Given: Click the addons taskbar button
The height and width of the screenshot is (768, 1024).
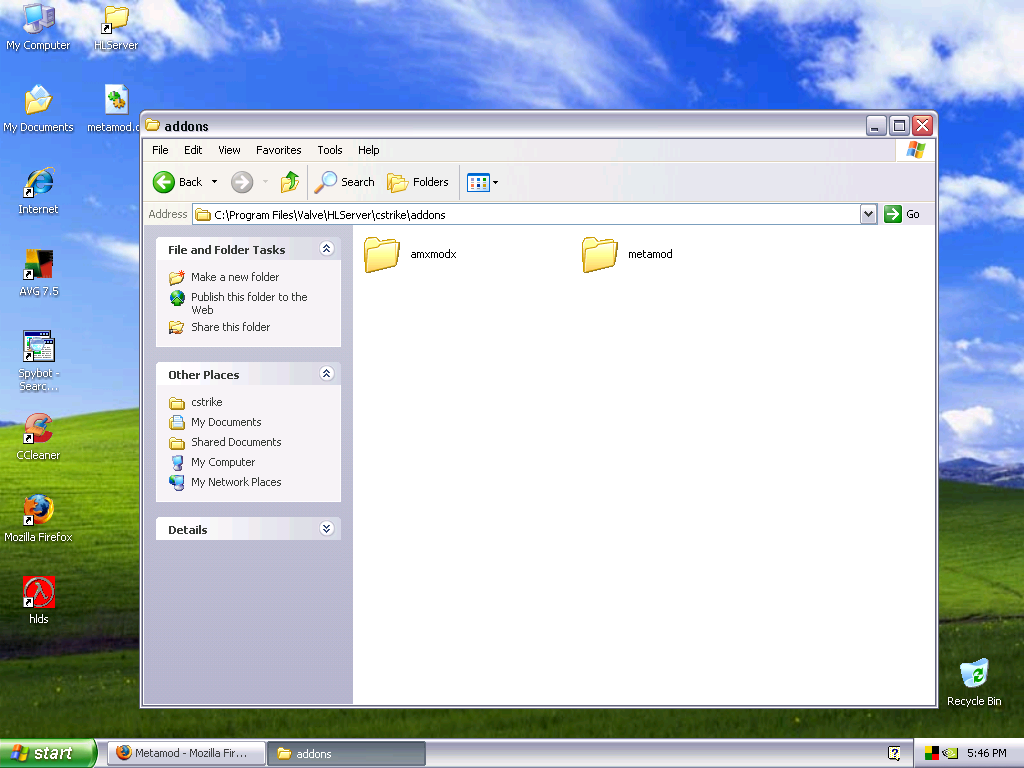Looking at the screenshot, I should (346, 753).
